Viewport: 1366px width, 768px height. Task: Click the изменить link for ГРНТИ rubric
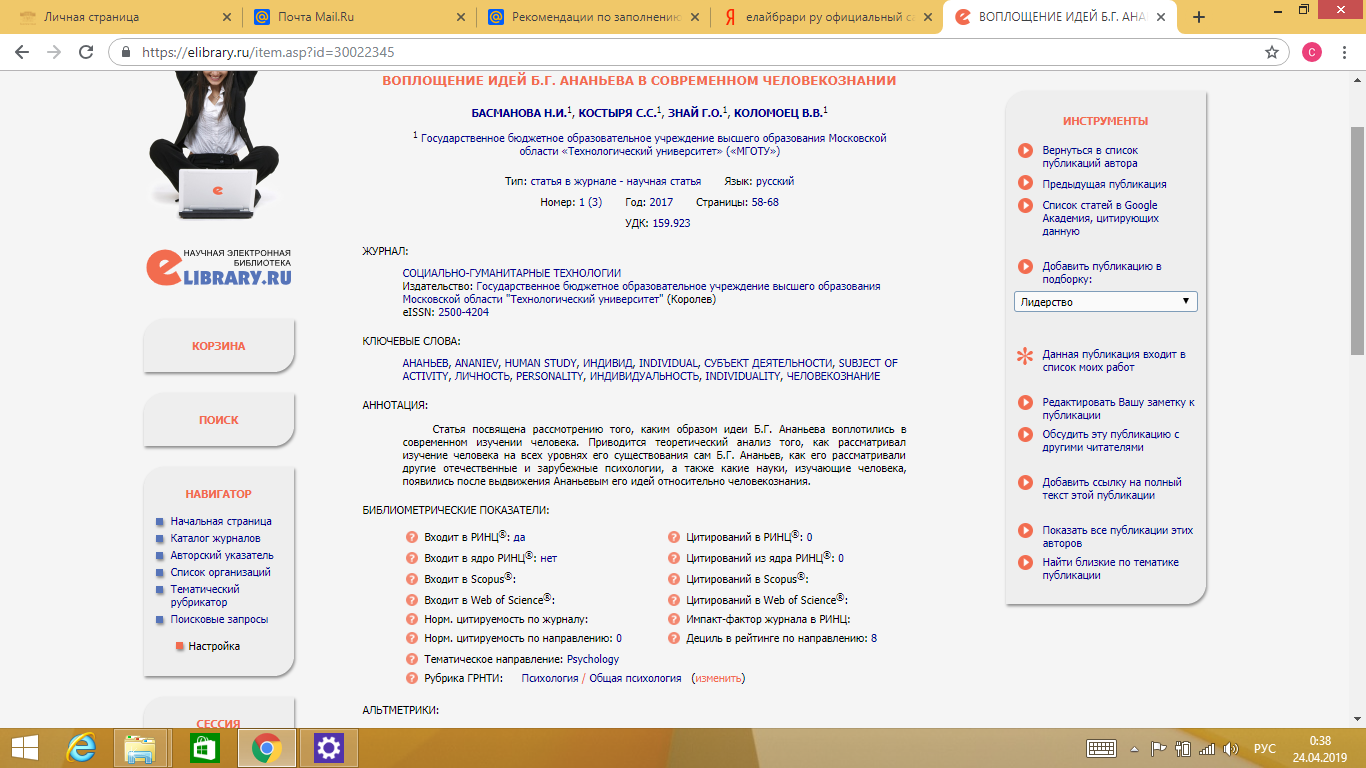(x=718, y=678)
